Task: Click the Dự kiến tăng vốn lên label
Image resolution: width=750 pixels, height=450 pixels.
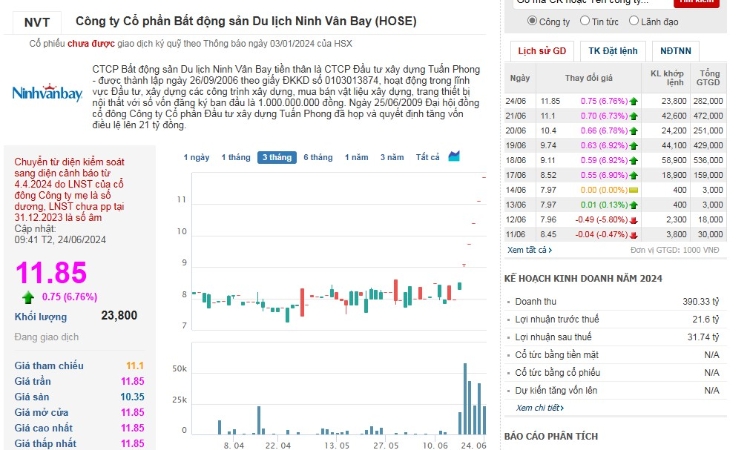Action: tap(556, 390)
